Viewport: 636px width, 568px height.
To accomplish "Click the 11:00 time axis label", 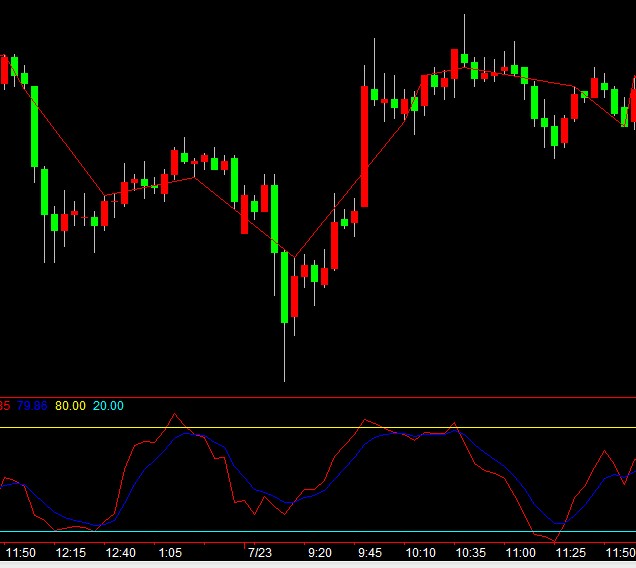I will [520, 553].
